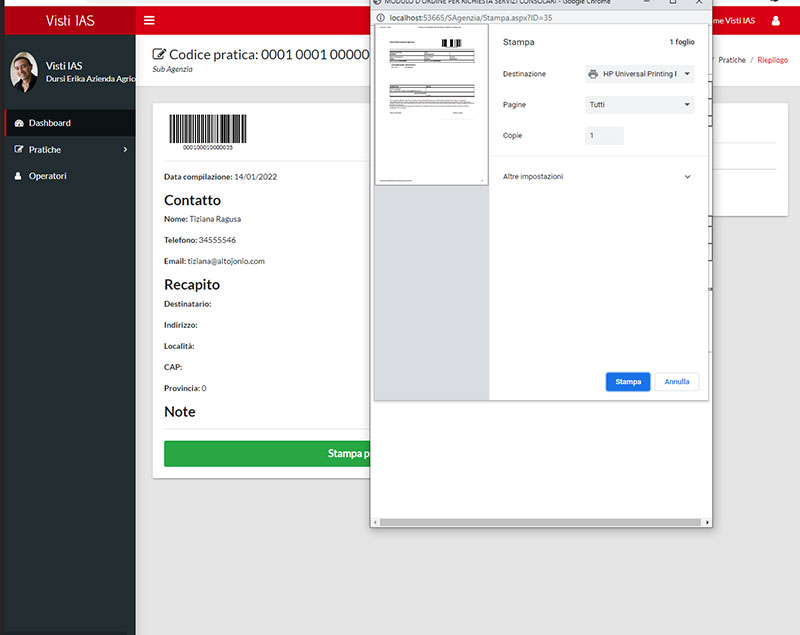Image resolution: width=800 pixels, height=635 pixels.
Task: Expand the Pratiche submenu chevron
Action: click(125, 149)
